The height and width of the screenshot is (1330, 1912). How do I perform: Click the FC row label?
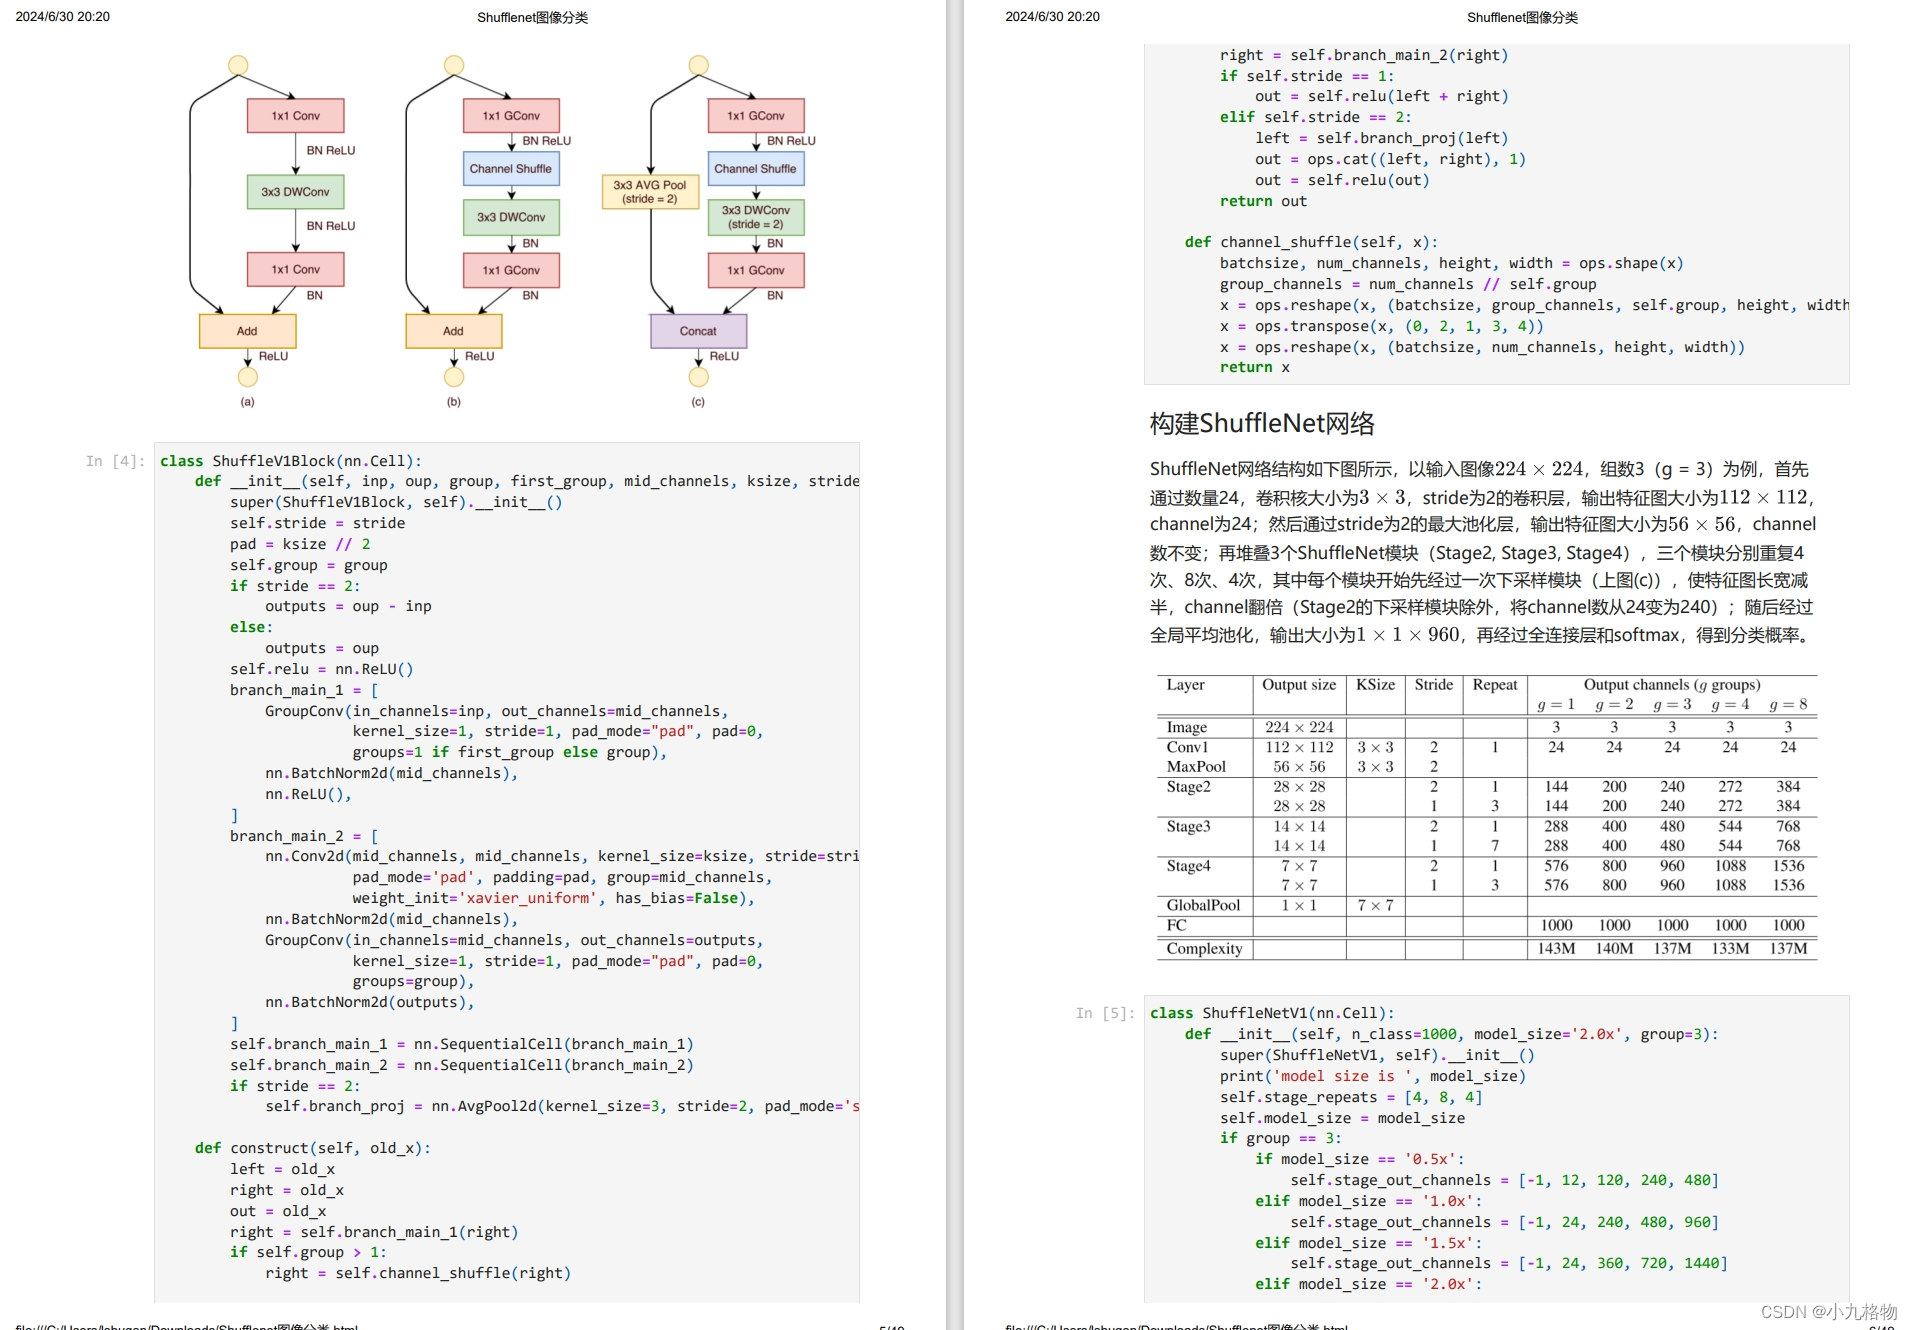click(x=1177, y=925)
